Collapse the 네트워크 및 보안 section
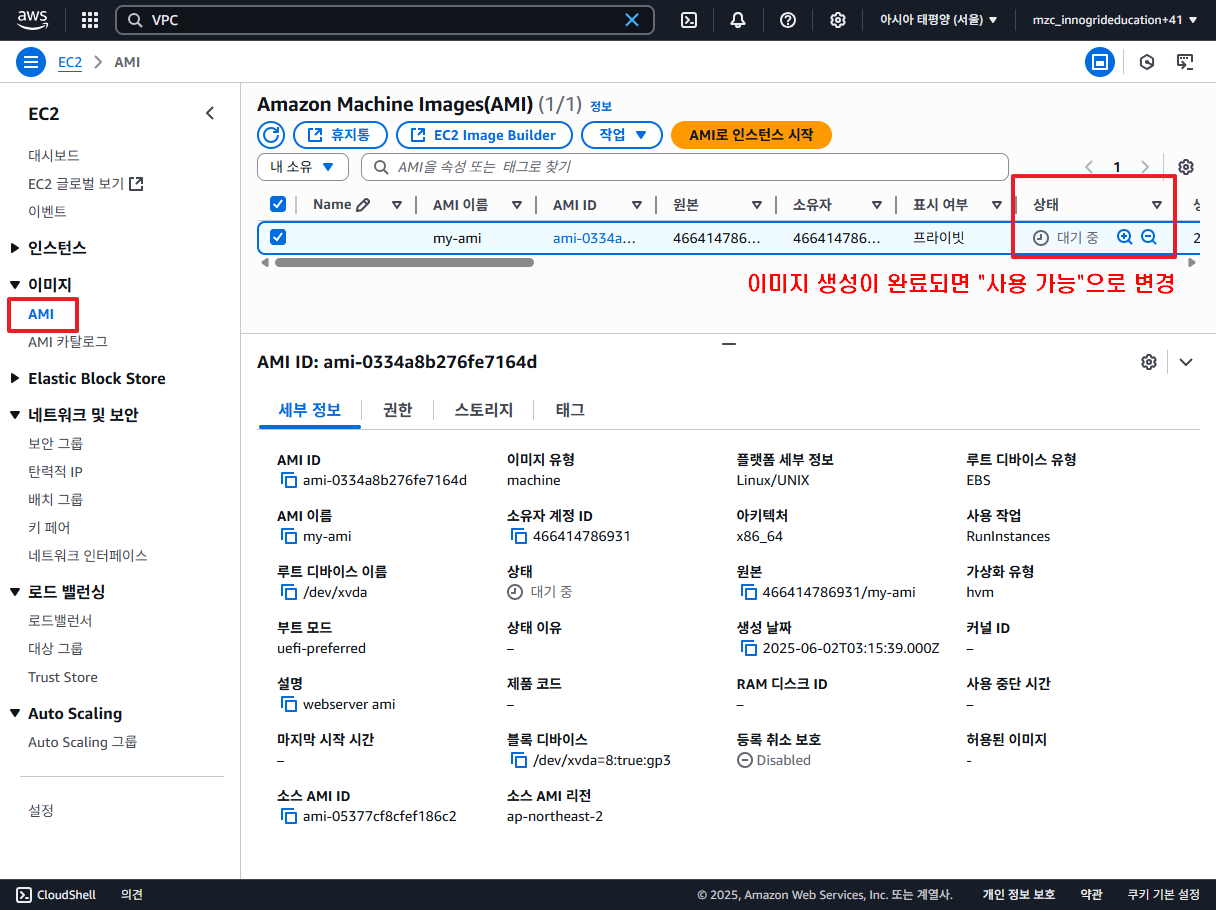This screenshot has width=1216, height=910. pyautogui.click(x=15, y=415)
